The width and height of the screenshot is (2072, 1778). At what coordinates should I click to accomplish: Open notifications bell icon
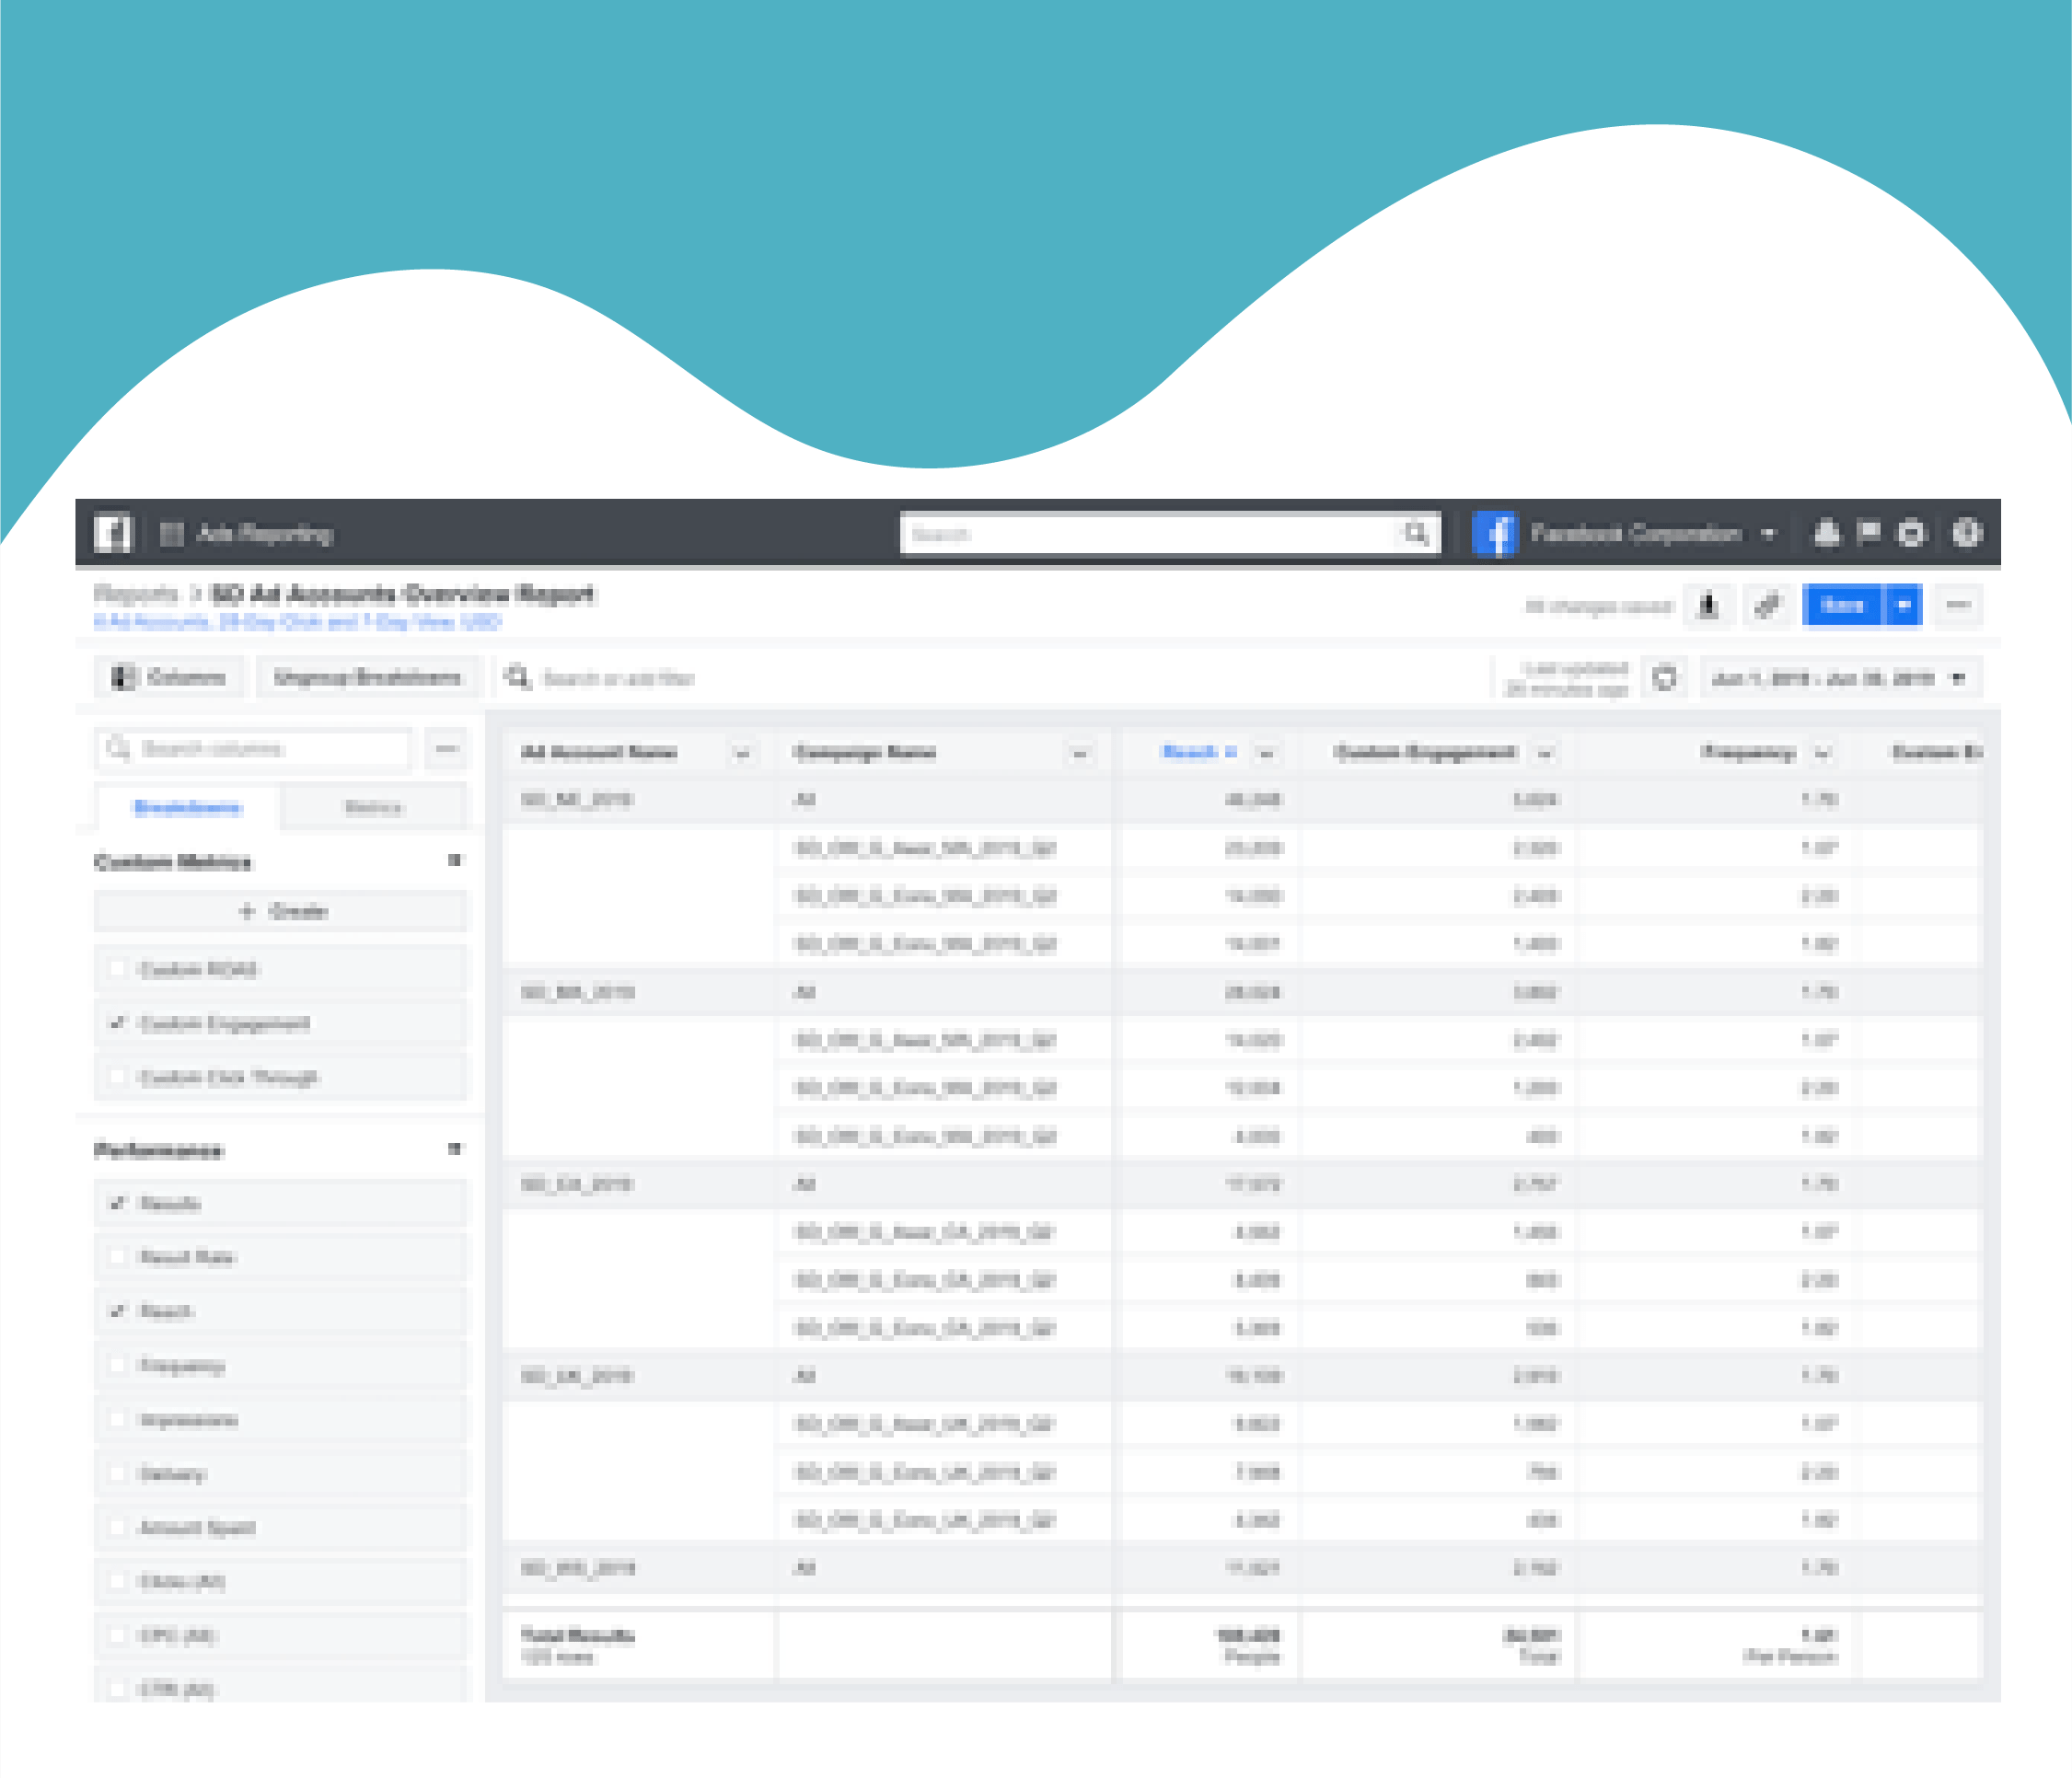point(1826,533)
